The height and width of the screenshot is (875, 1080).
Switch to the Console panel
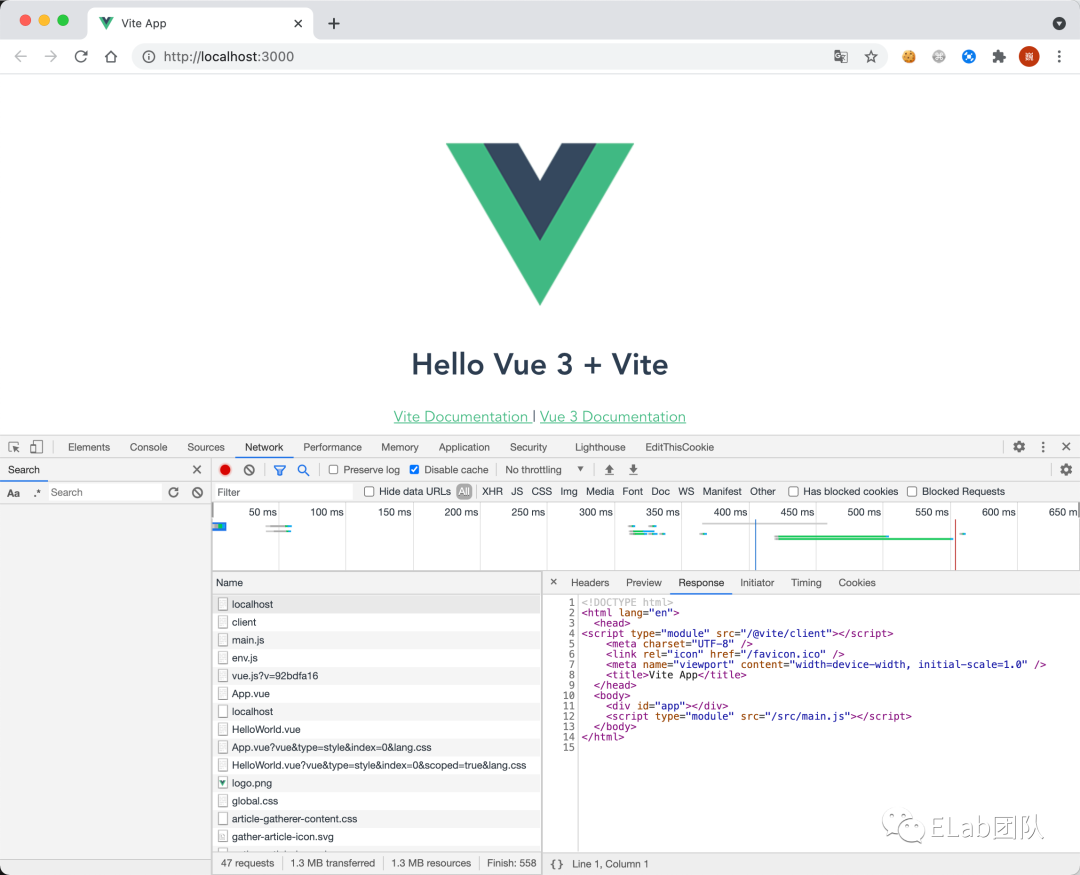click(149, 447)
